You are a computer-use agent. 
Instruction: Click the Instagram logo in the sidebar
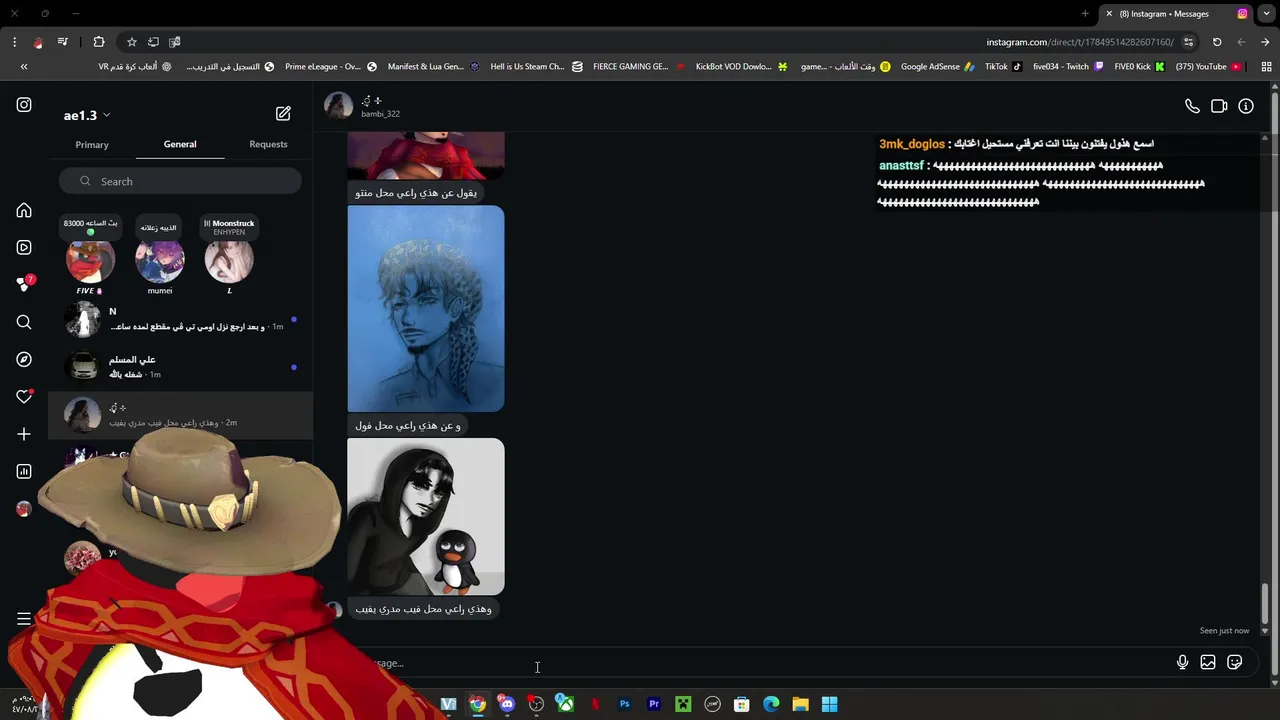[24, 105]
